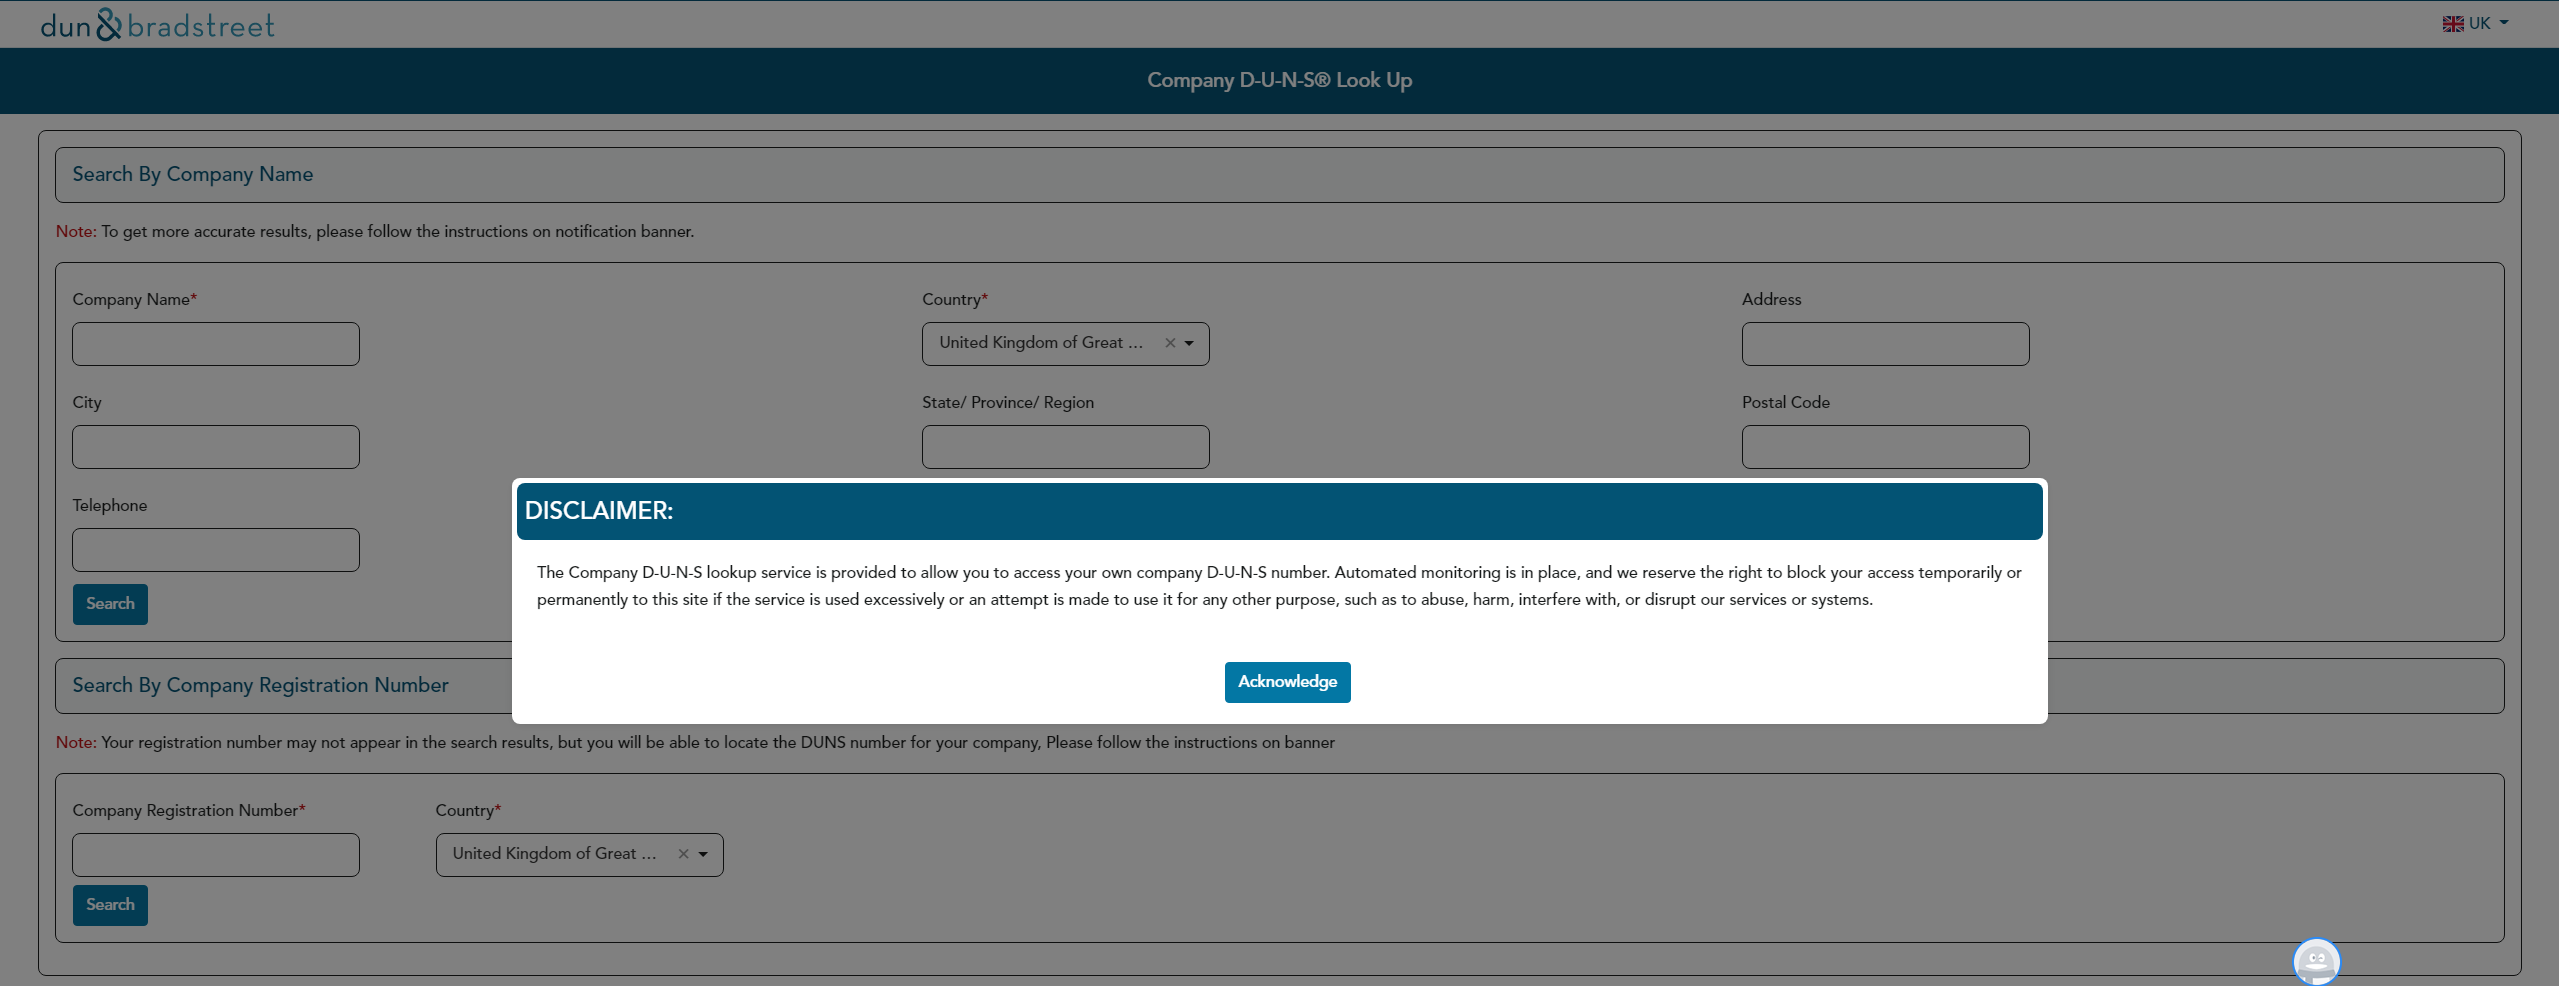The width and height of the screenshot is (2559, 986).
Task: Click the 'Address' label
Action: point(1772,299)
